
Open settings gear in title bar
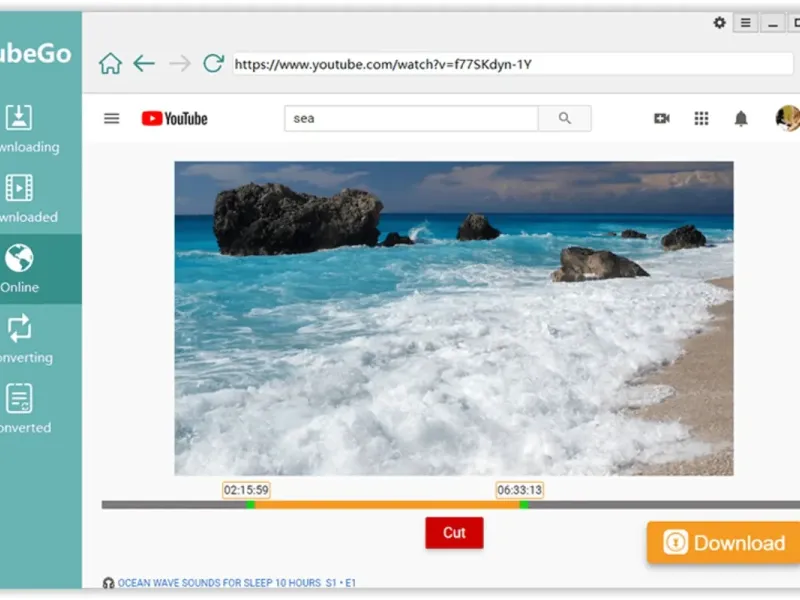tap(719, 22)
